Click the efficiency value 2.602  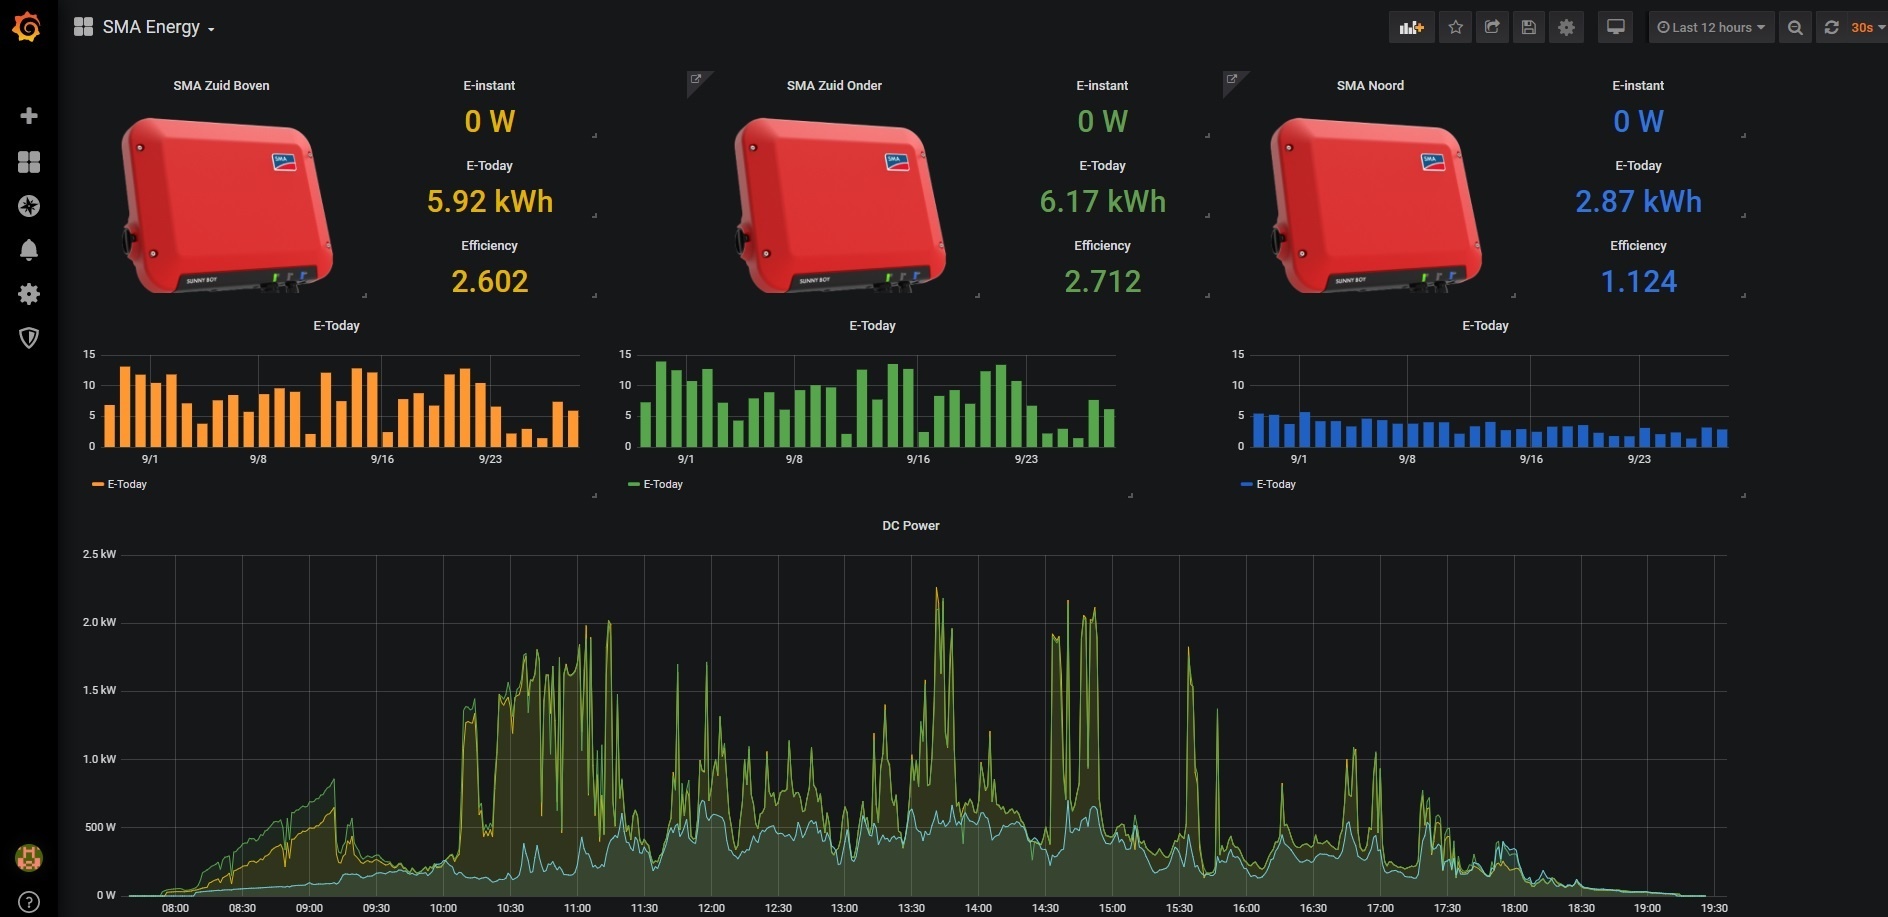click(x=489, y=282)
